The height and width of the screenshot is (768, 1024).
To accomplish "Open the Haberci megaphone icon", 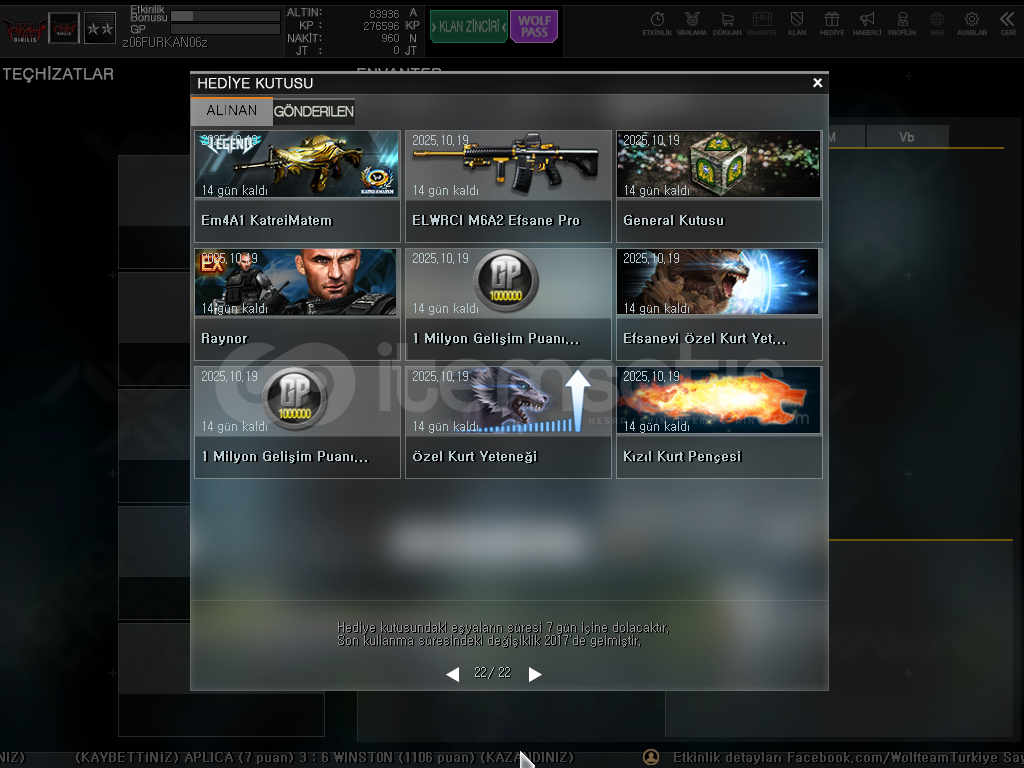I will pyautogui.click(x=867, y=23).
